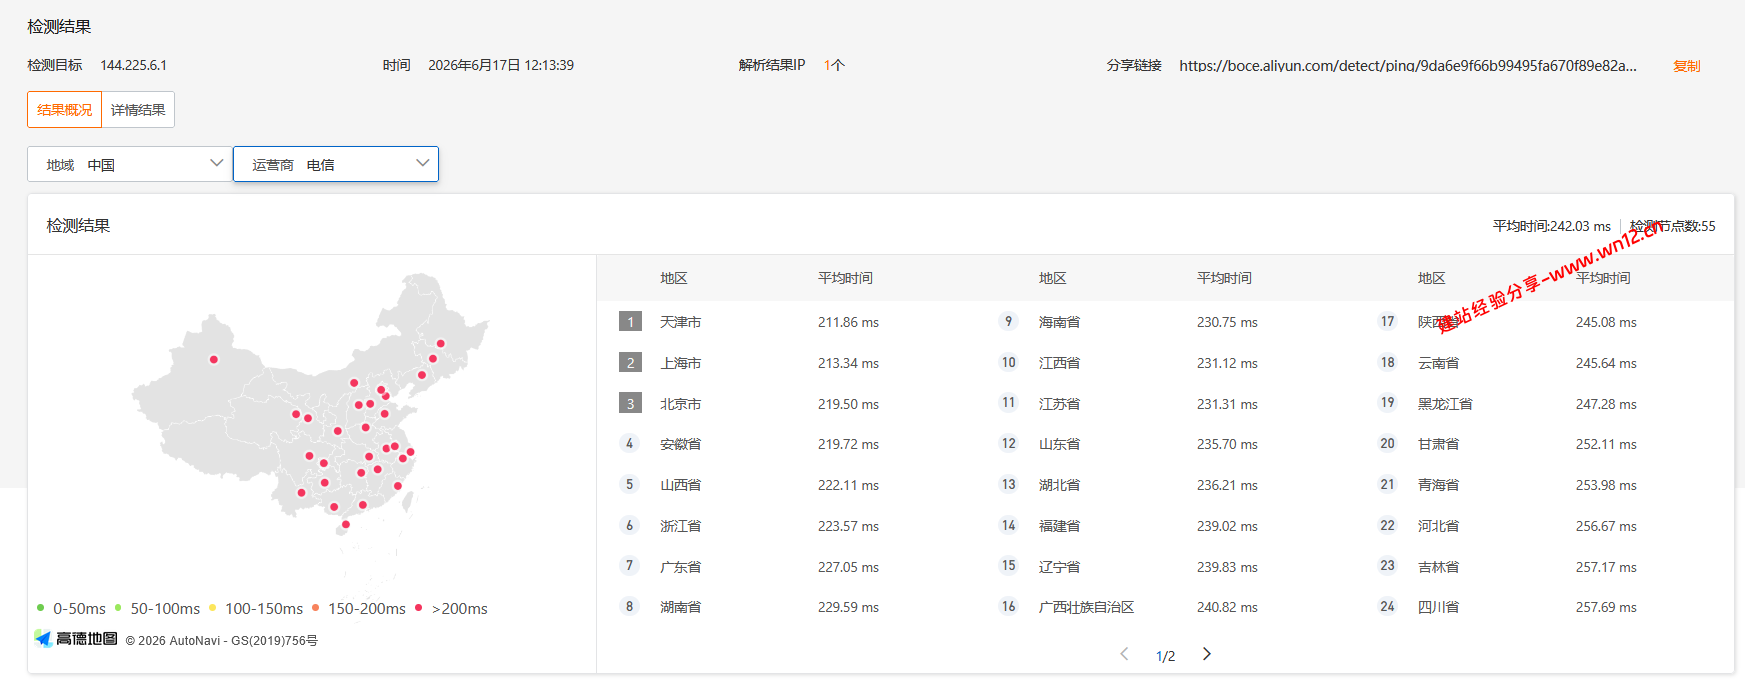The image size is (1745, 685).
Task: Click the 广东省 region entry
Action: coord(680,567)
